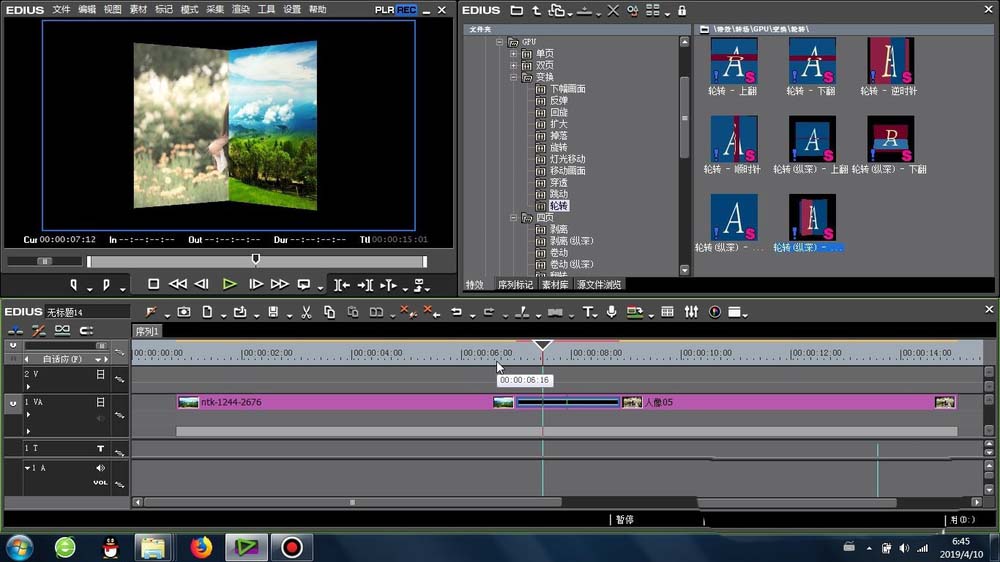
Task: Click the delete X icon in effects panel
Action: [x=613, y=10]
